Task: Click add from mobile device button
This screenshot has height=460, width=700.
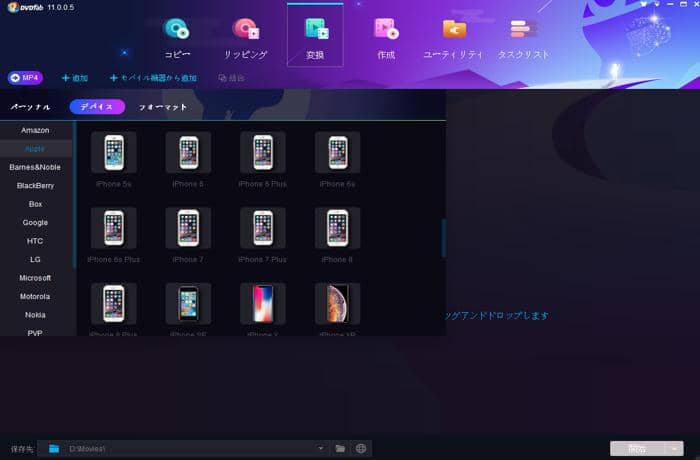Action: [153, 78]
